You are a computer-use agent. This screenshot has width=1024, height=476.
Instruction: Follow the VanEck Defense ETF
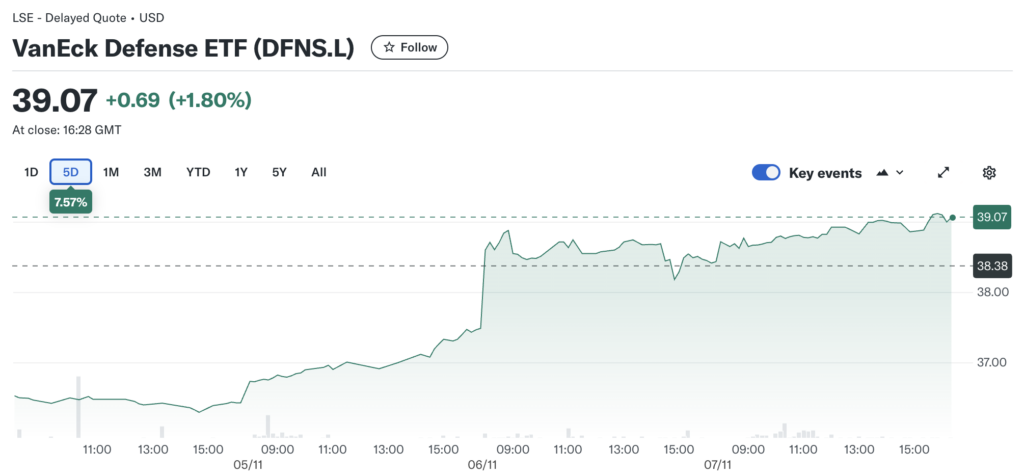[409, 48]
